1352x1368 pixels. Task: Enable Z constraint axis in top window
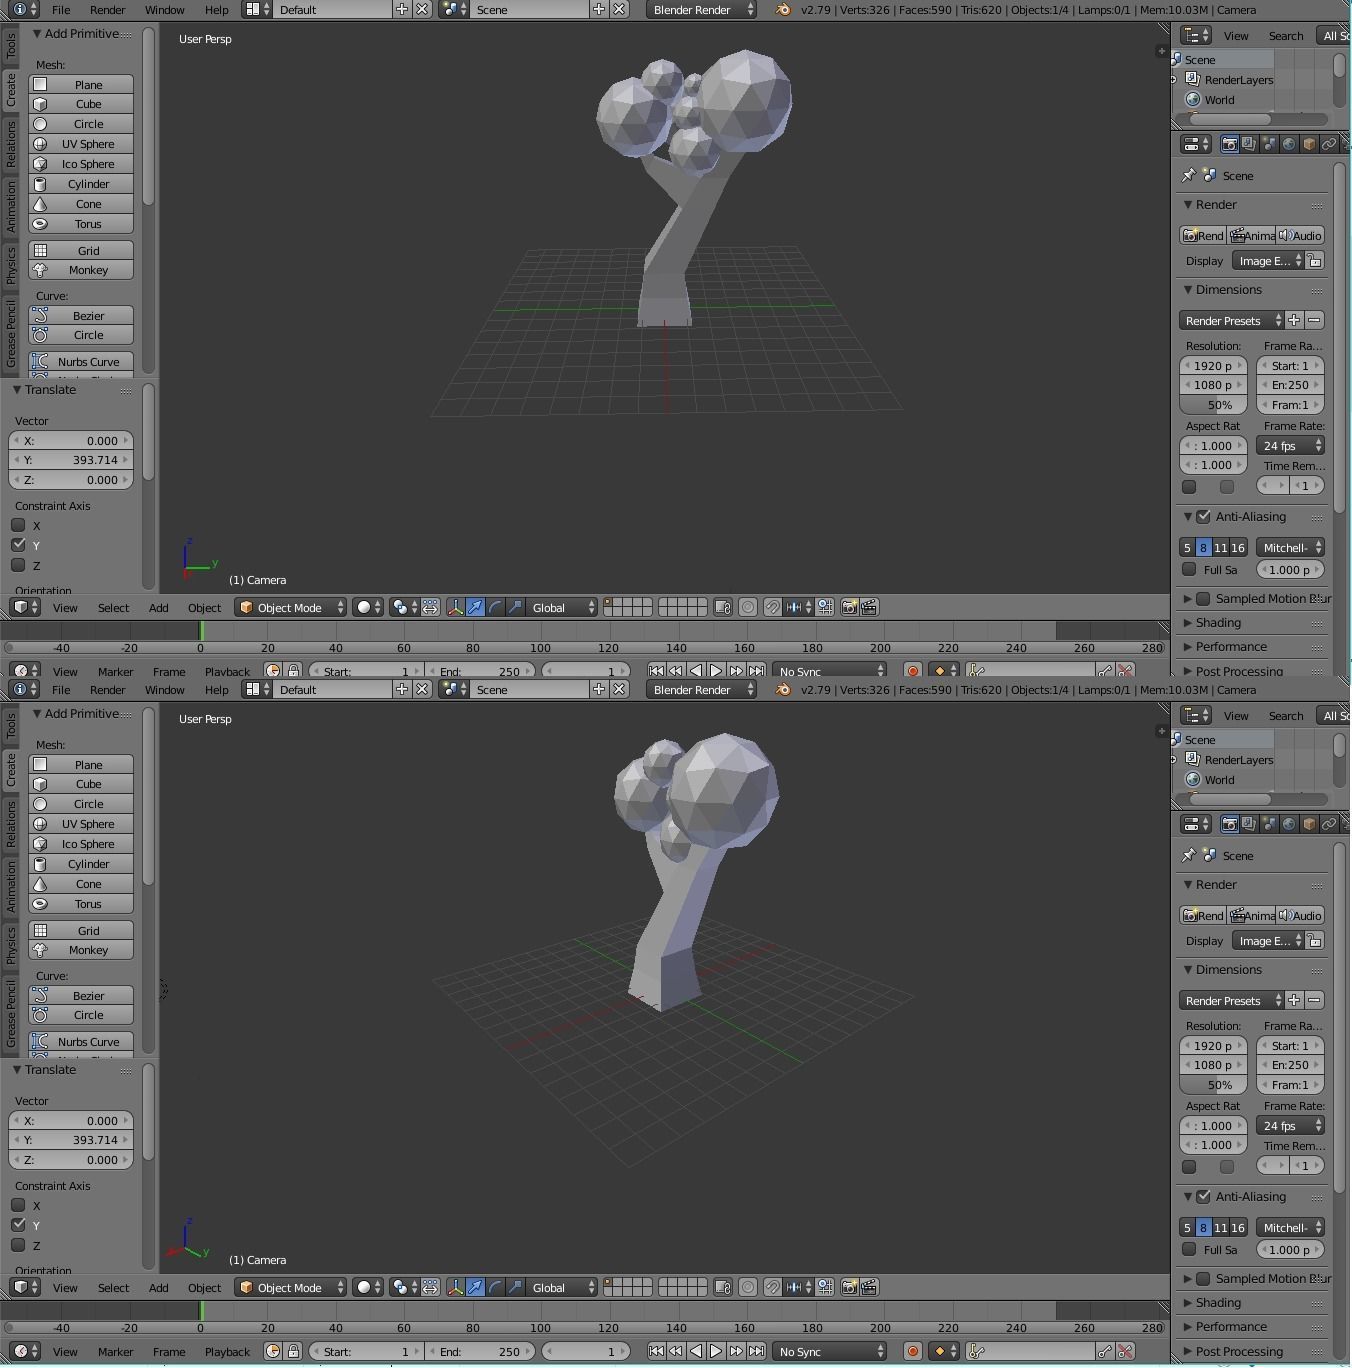[x=18, y=565]
